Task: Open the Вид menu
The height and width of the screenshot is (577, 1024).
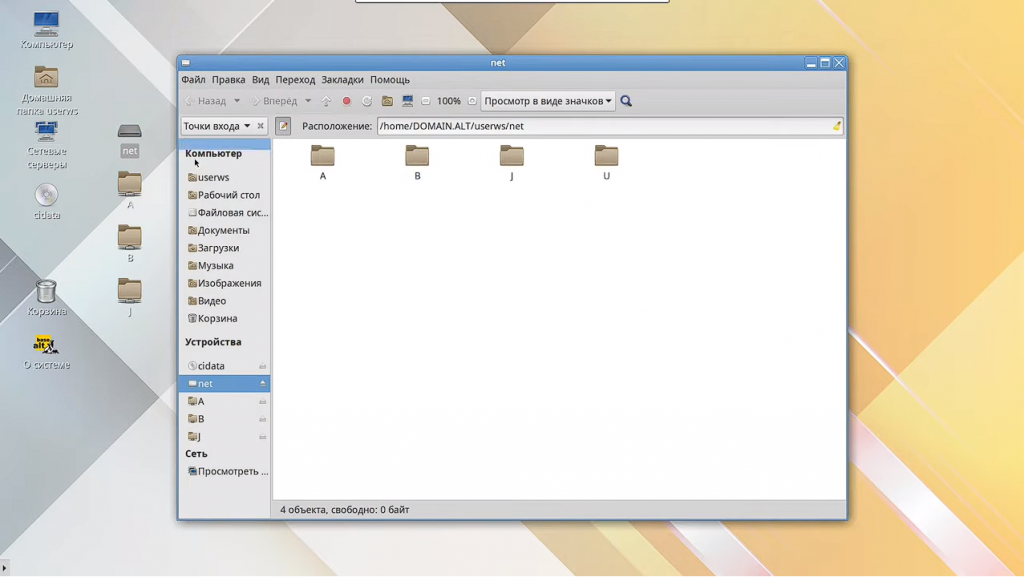Action: (x=261, y=80)
